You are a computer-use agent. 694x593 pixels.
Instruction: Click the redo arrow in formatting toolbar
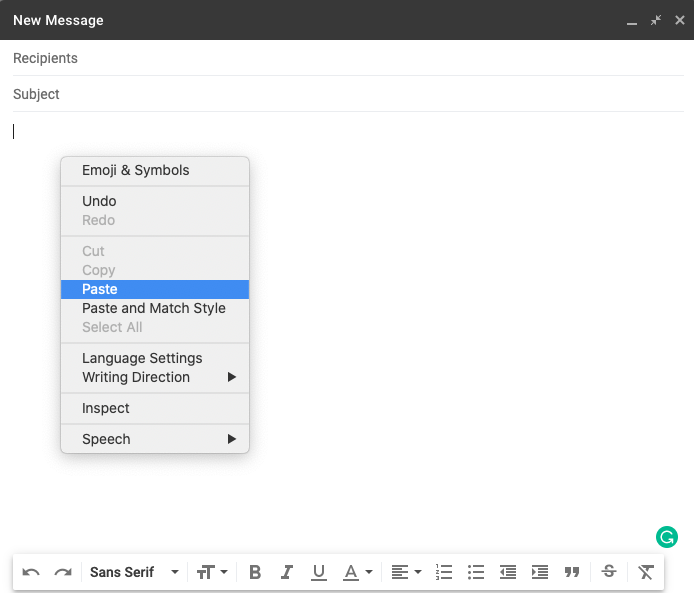coord(63,572)
